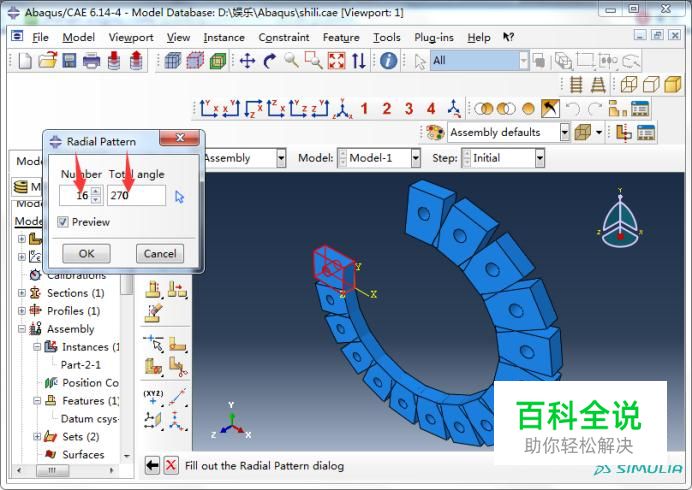
Task: Open the Help menu
Action: point(479,38)
